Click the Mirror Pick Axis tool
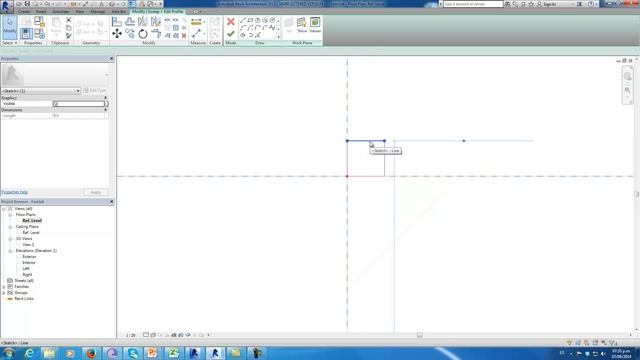 pos(143,22)
